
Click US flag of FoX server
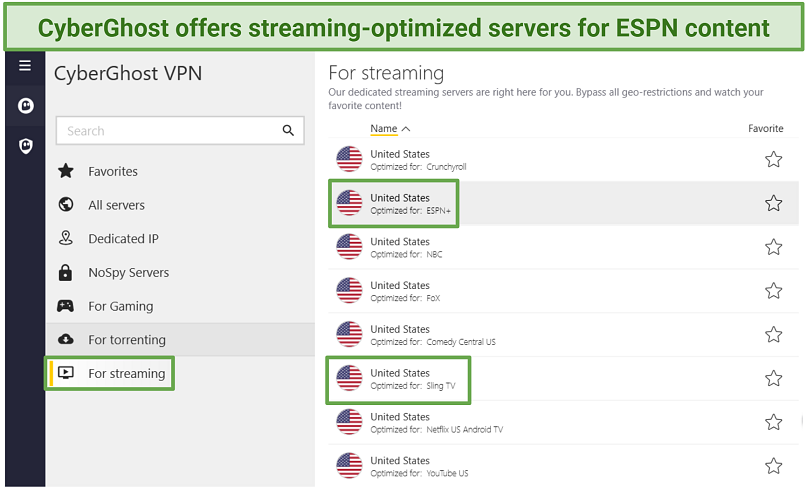[349, 291]
